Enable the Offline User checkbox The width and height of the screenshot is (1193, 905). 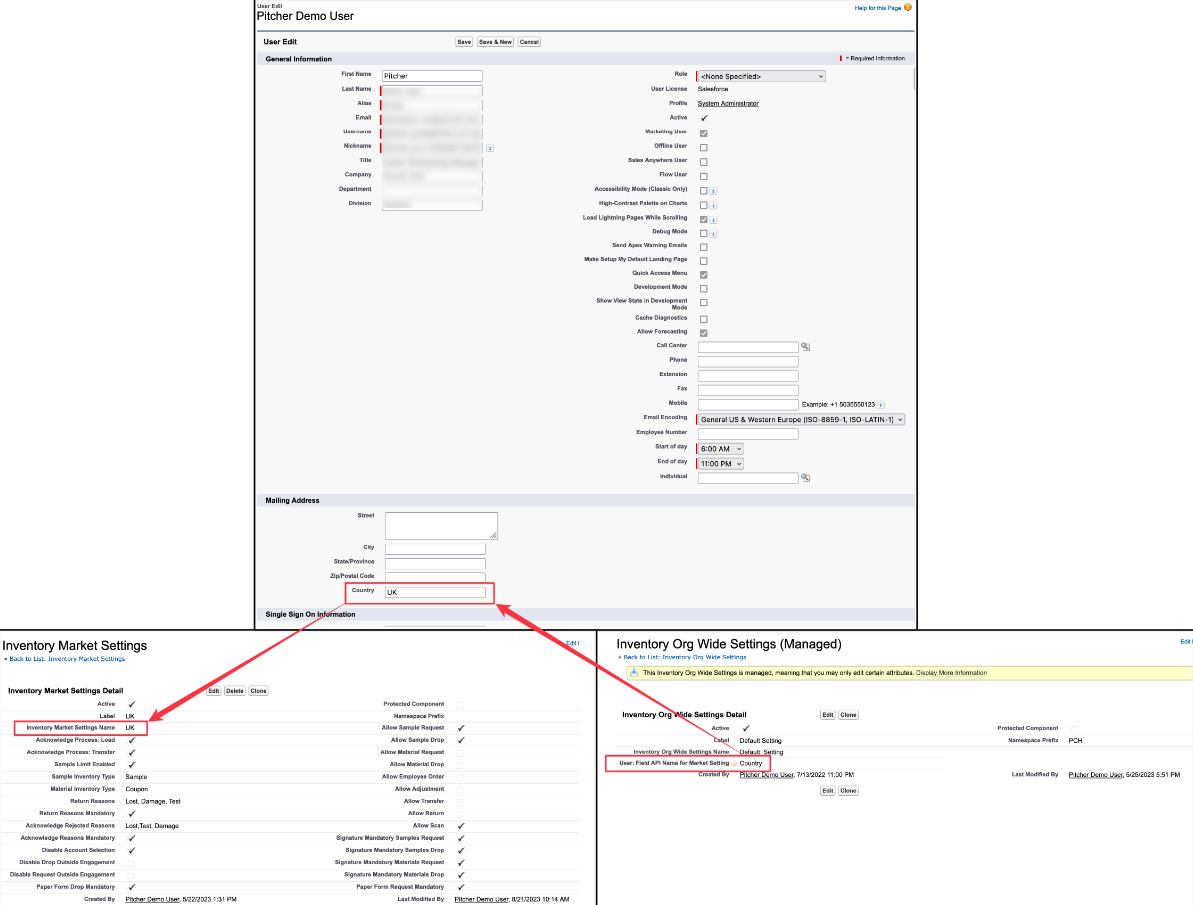coord(704,147)
